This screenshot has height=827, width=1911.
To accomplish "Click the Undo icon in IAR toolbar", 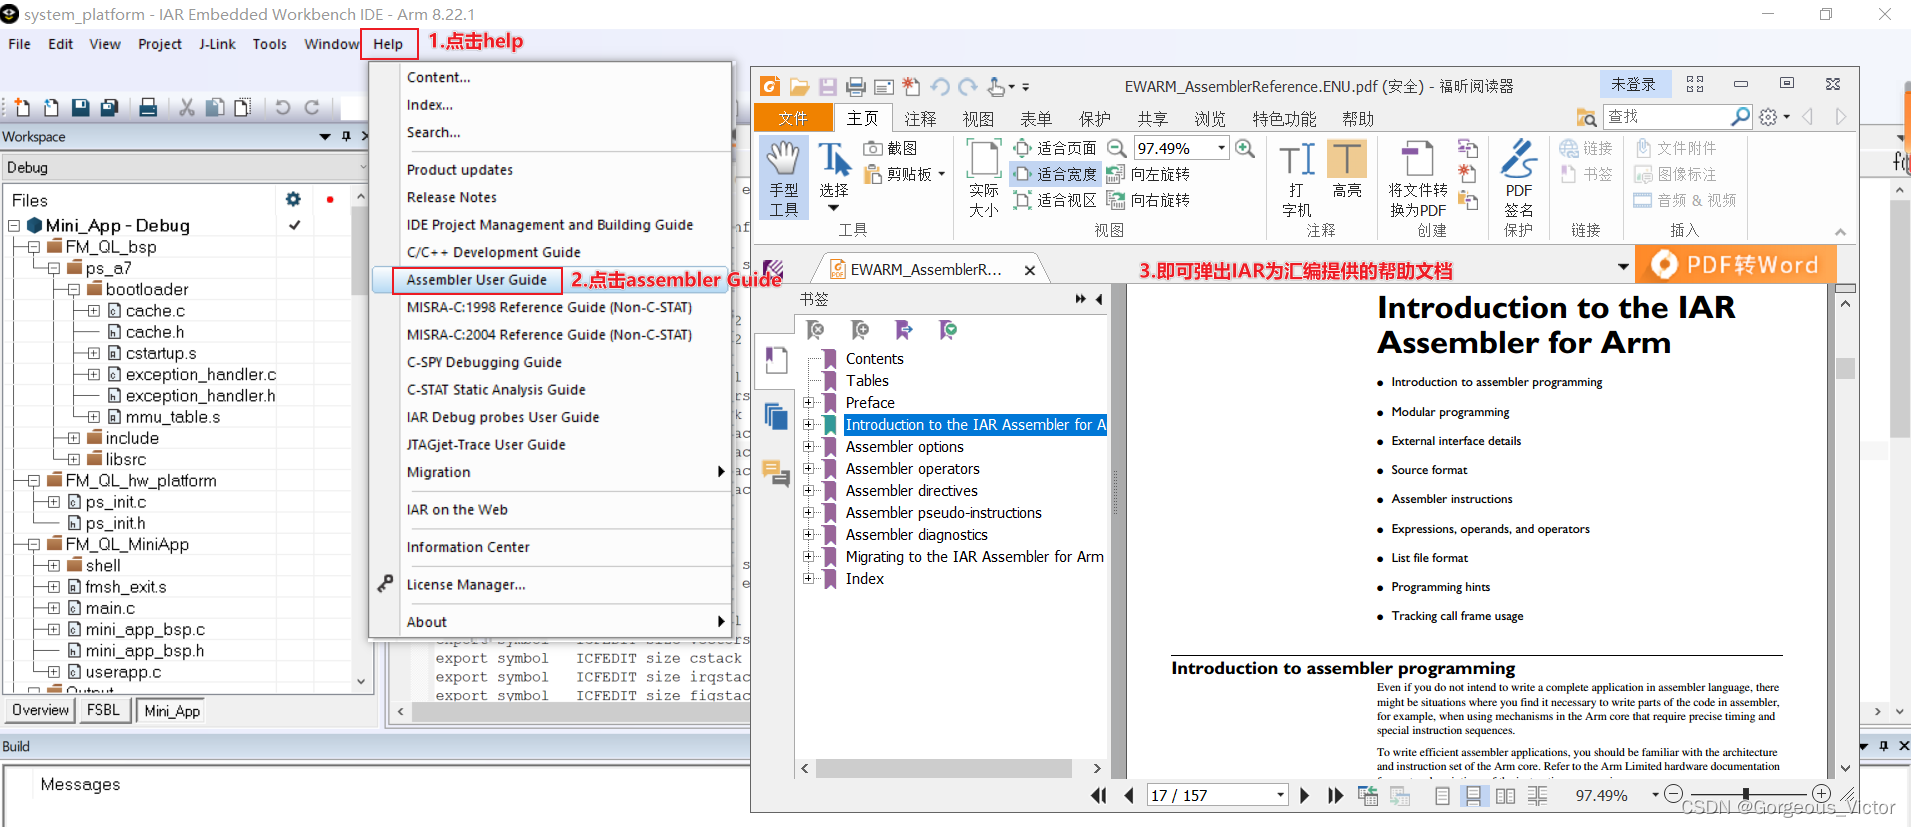I will coord(283,107).
